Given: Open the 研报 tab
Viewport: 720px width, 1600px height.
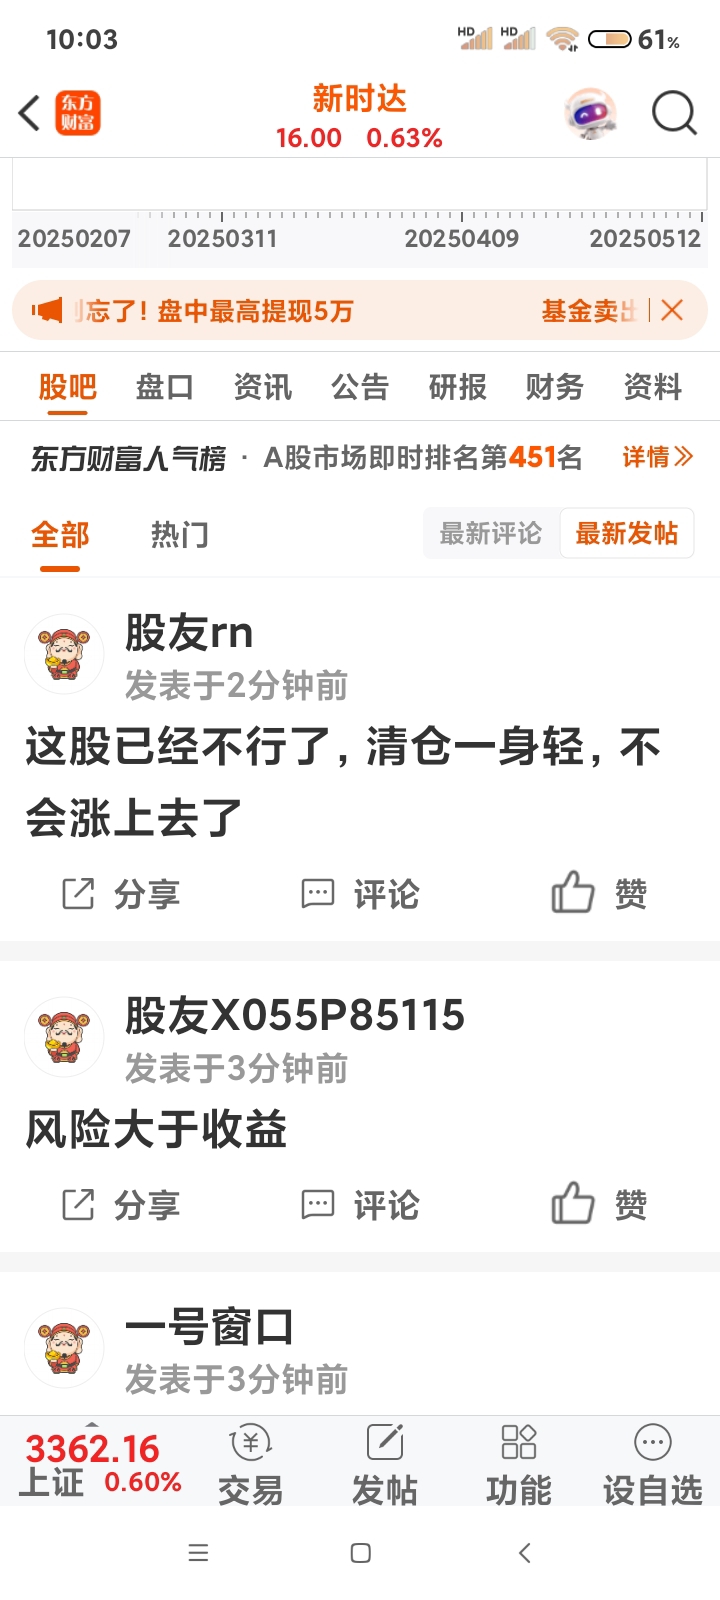Looking at the screenshot, I should pos(458,387).
